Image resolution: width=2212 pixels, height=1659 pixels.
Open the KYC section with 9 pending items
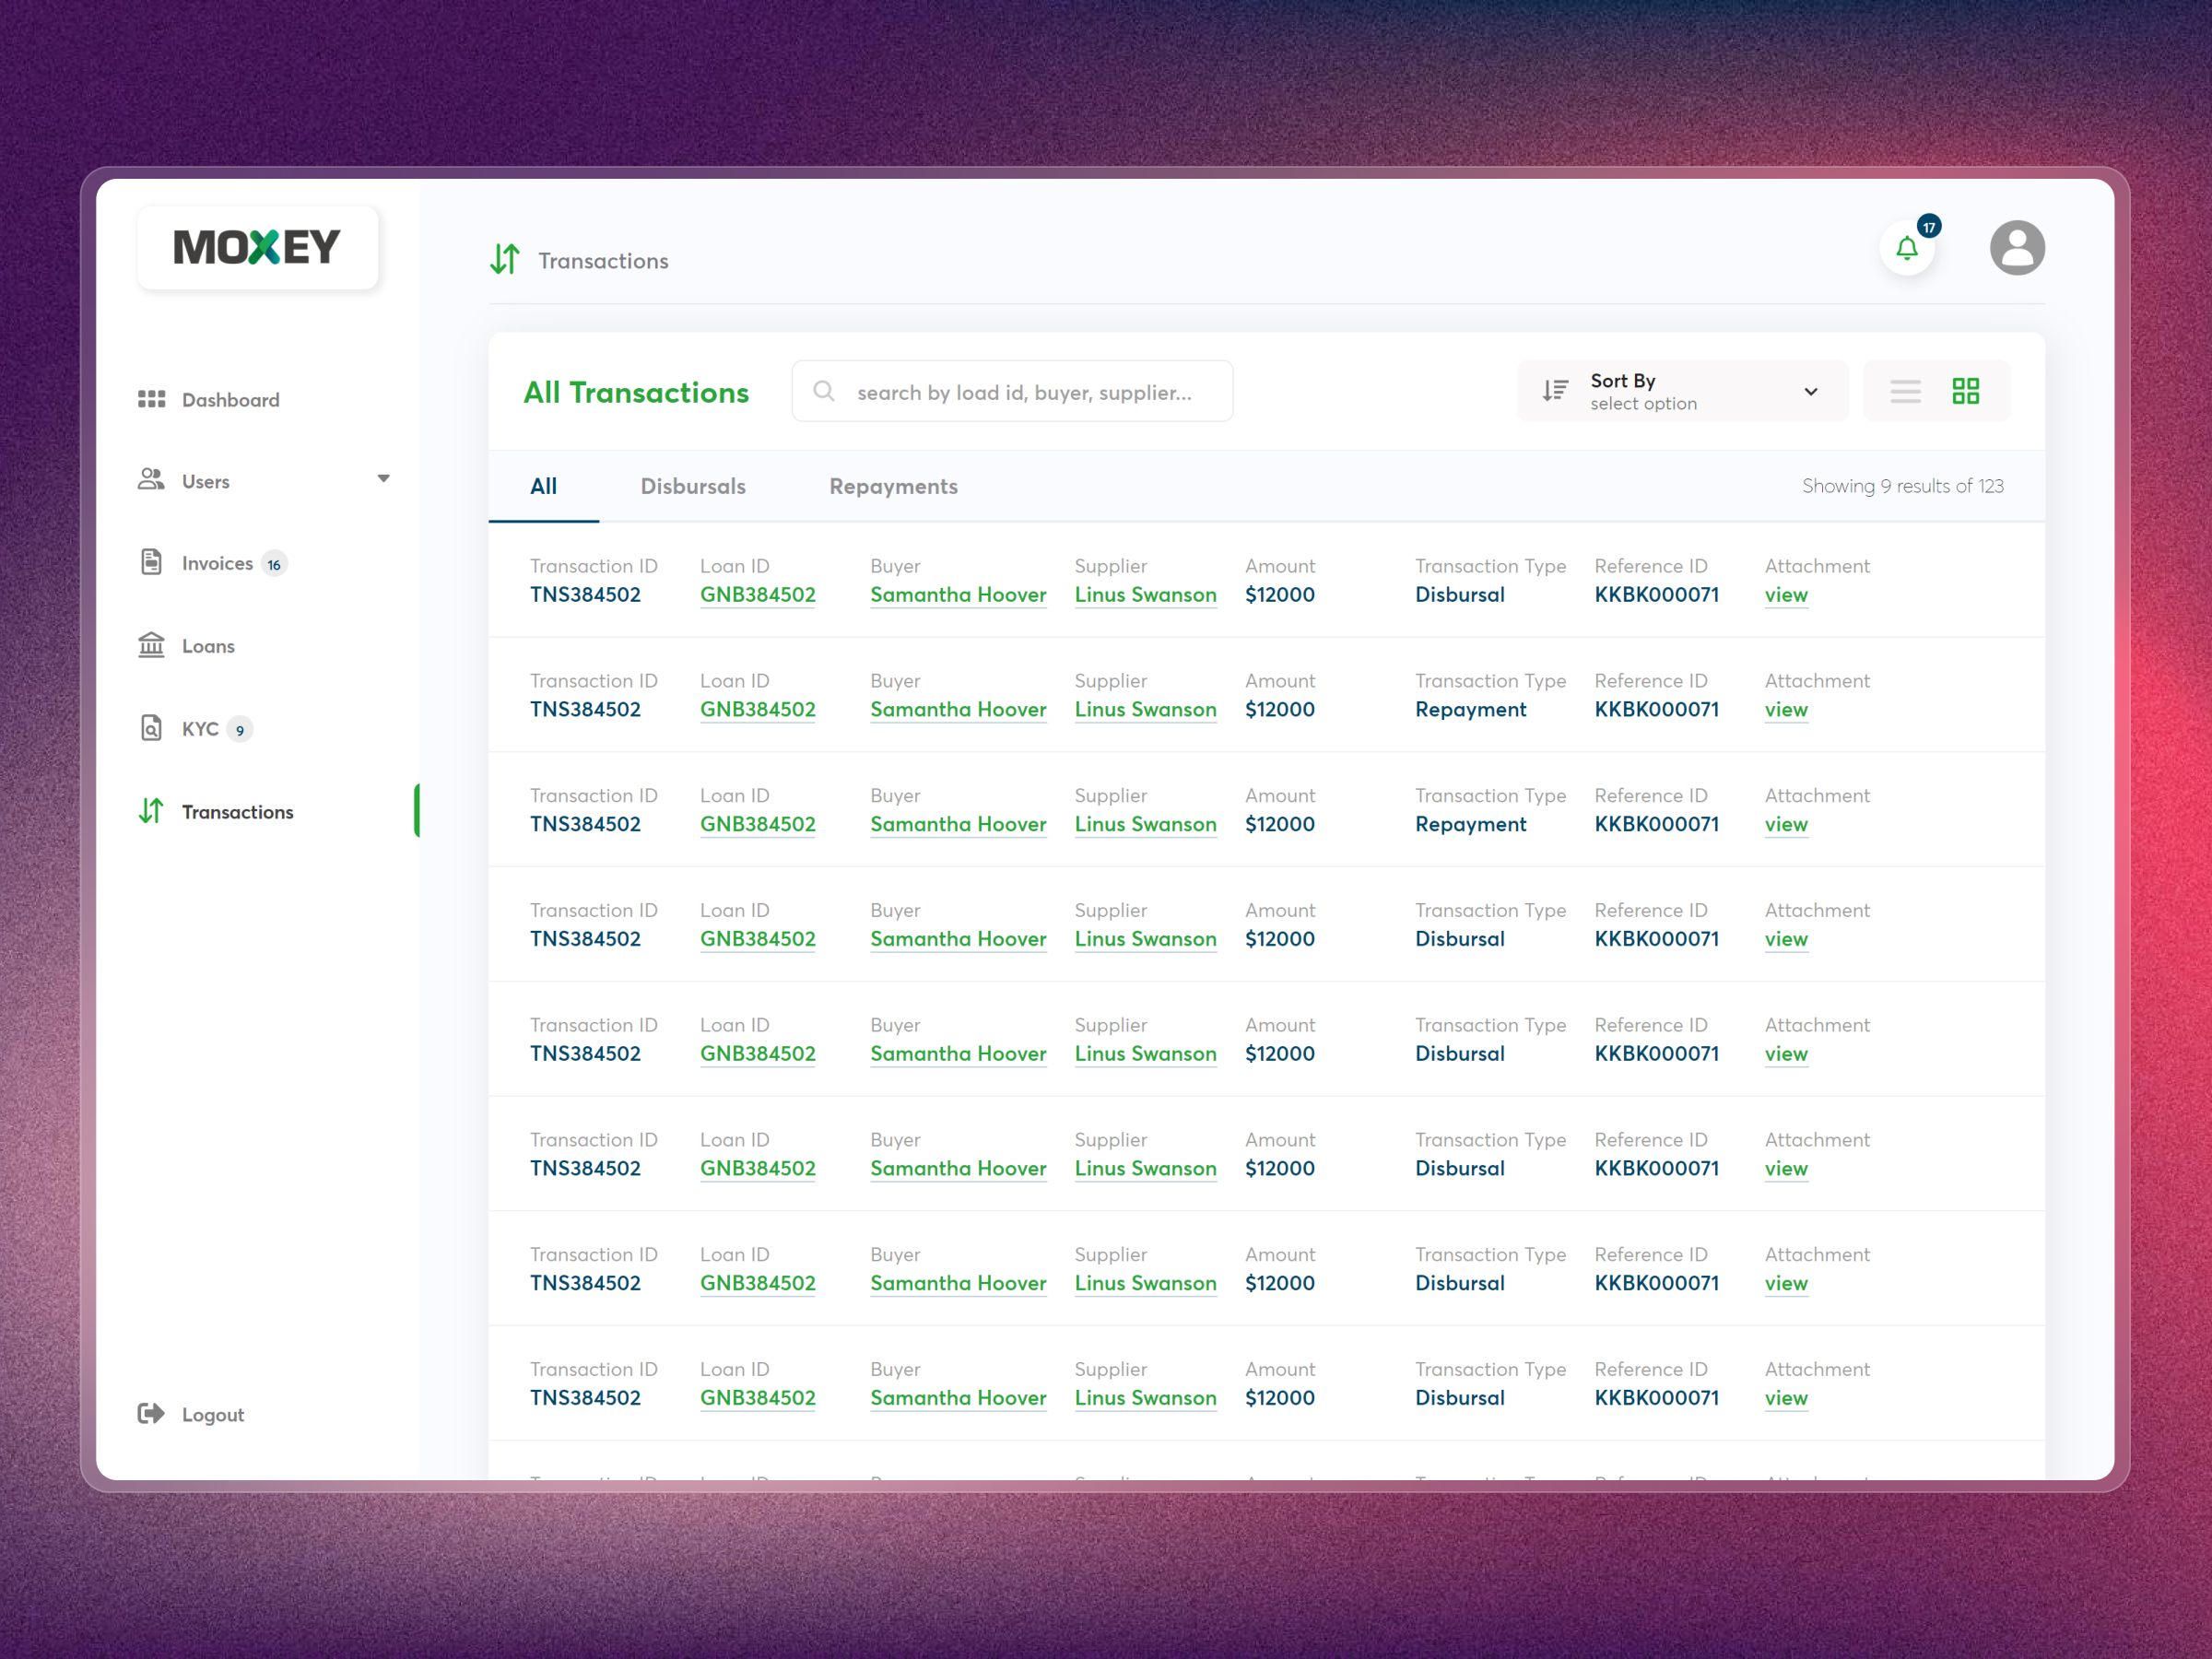click(x=200, y=728)
